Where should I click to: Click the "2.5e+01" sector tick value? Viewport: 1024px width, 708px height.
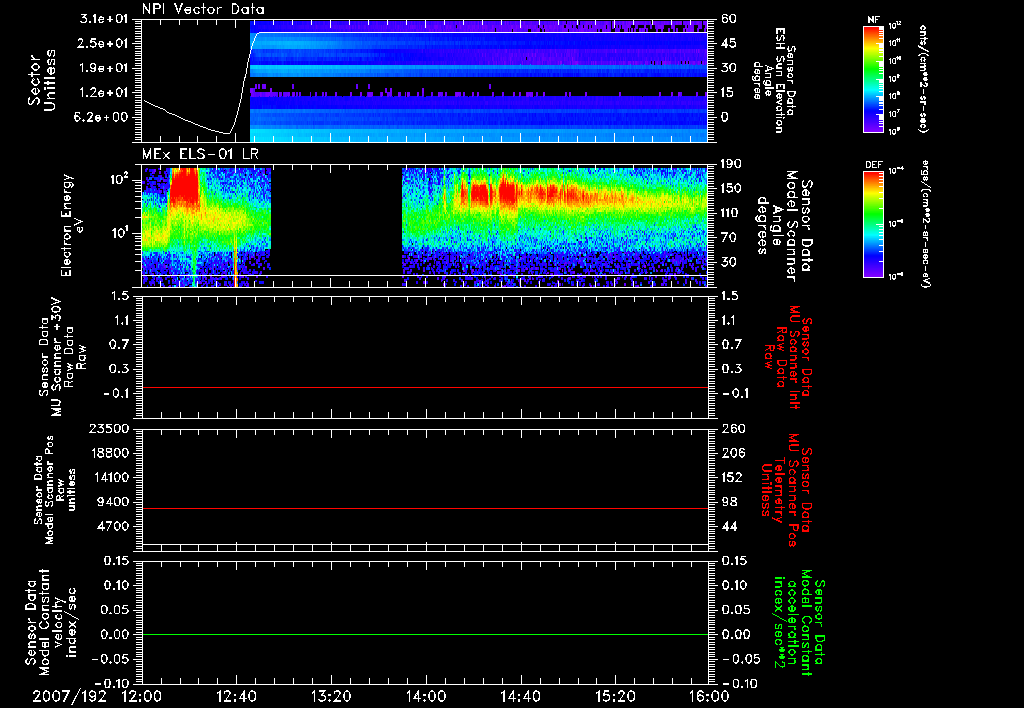tap(104, 43)
